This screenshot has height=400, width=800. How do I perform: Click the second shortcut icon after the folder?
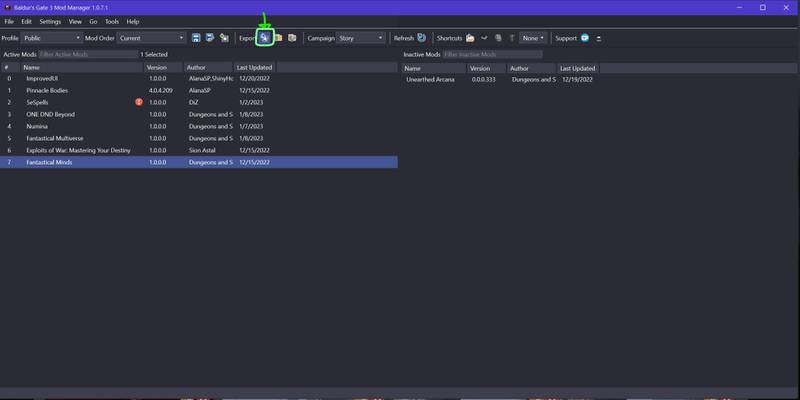click(484, 38)
